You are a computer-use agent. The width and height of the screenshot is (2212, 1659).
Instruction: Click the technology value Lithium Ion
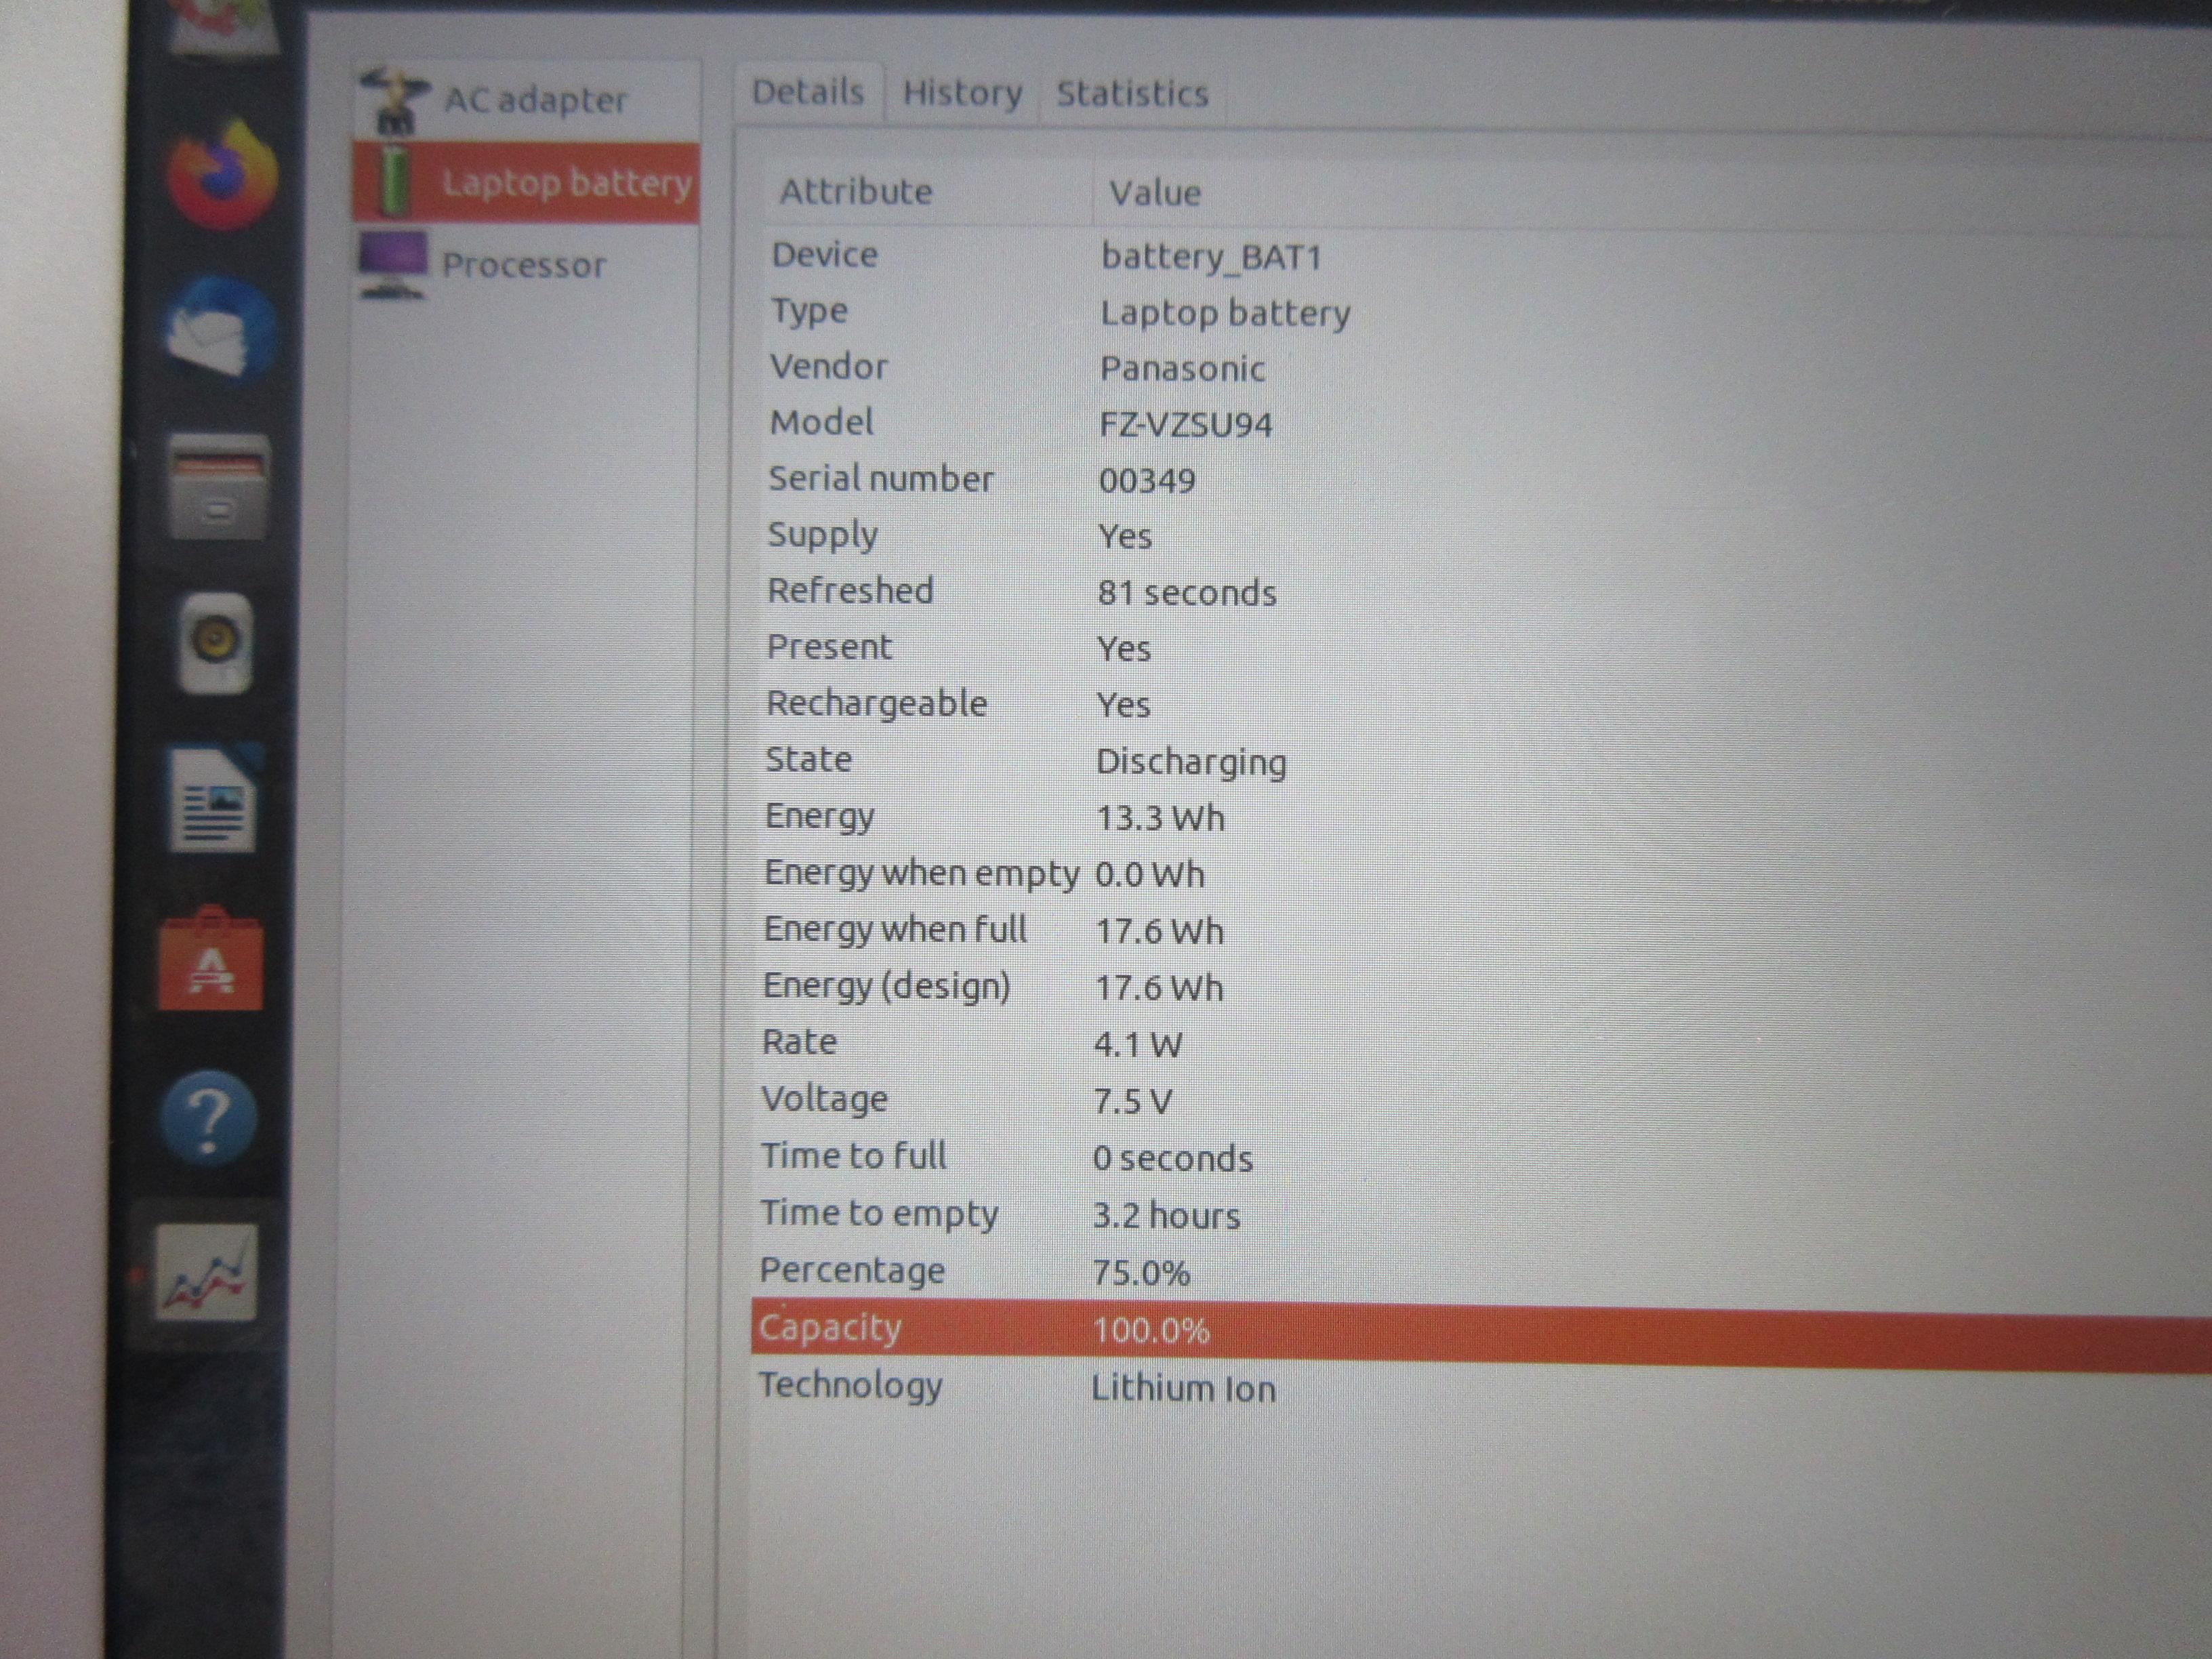point(1184,1389)
